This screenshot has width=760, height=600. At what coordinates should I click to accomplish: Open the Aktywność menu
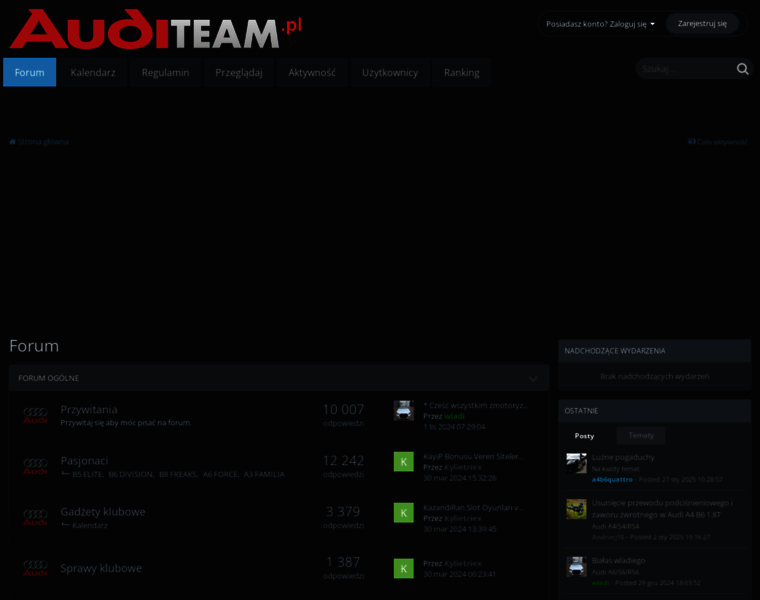(312, 72)
